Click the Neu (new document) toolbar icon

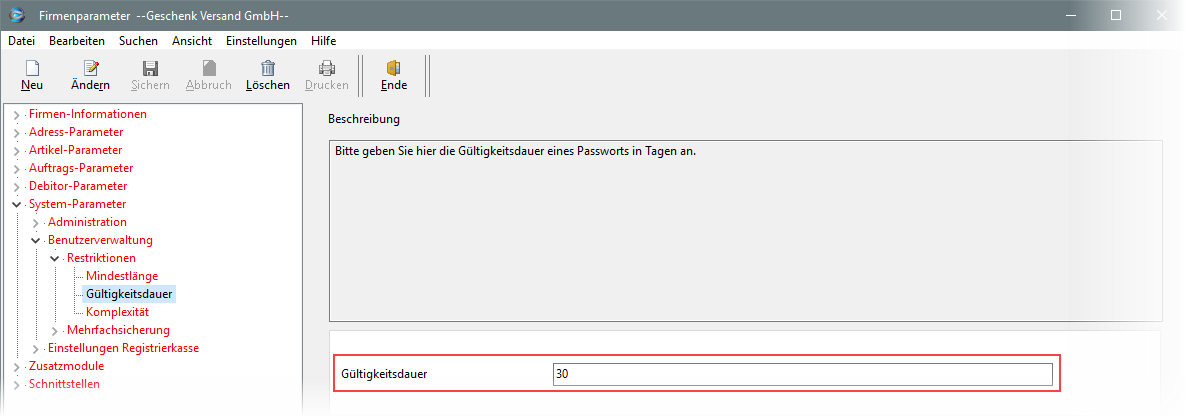point(32,68)
